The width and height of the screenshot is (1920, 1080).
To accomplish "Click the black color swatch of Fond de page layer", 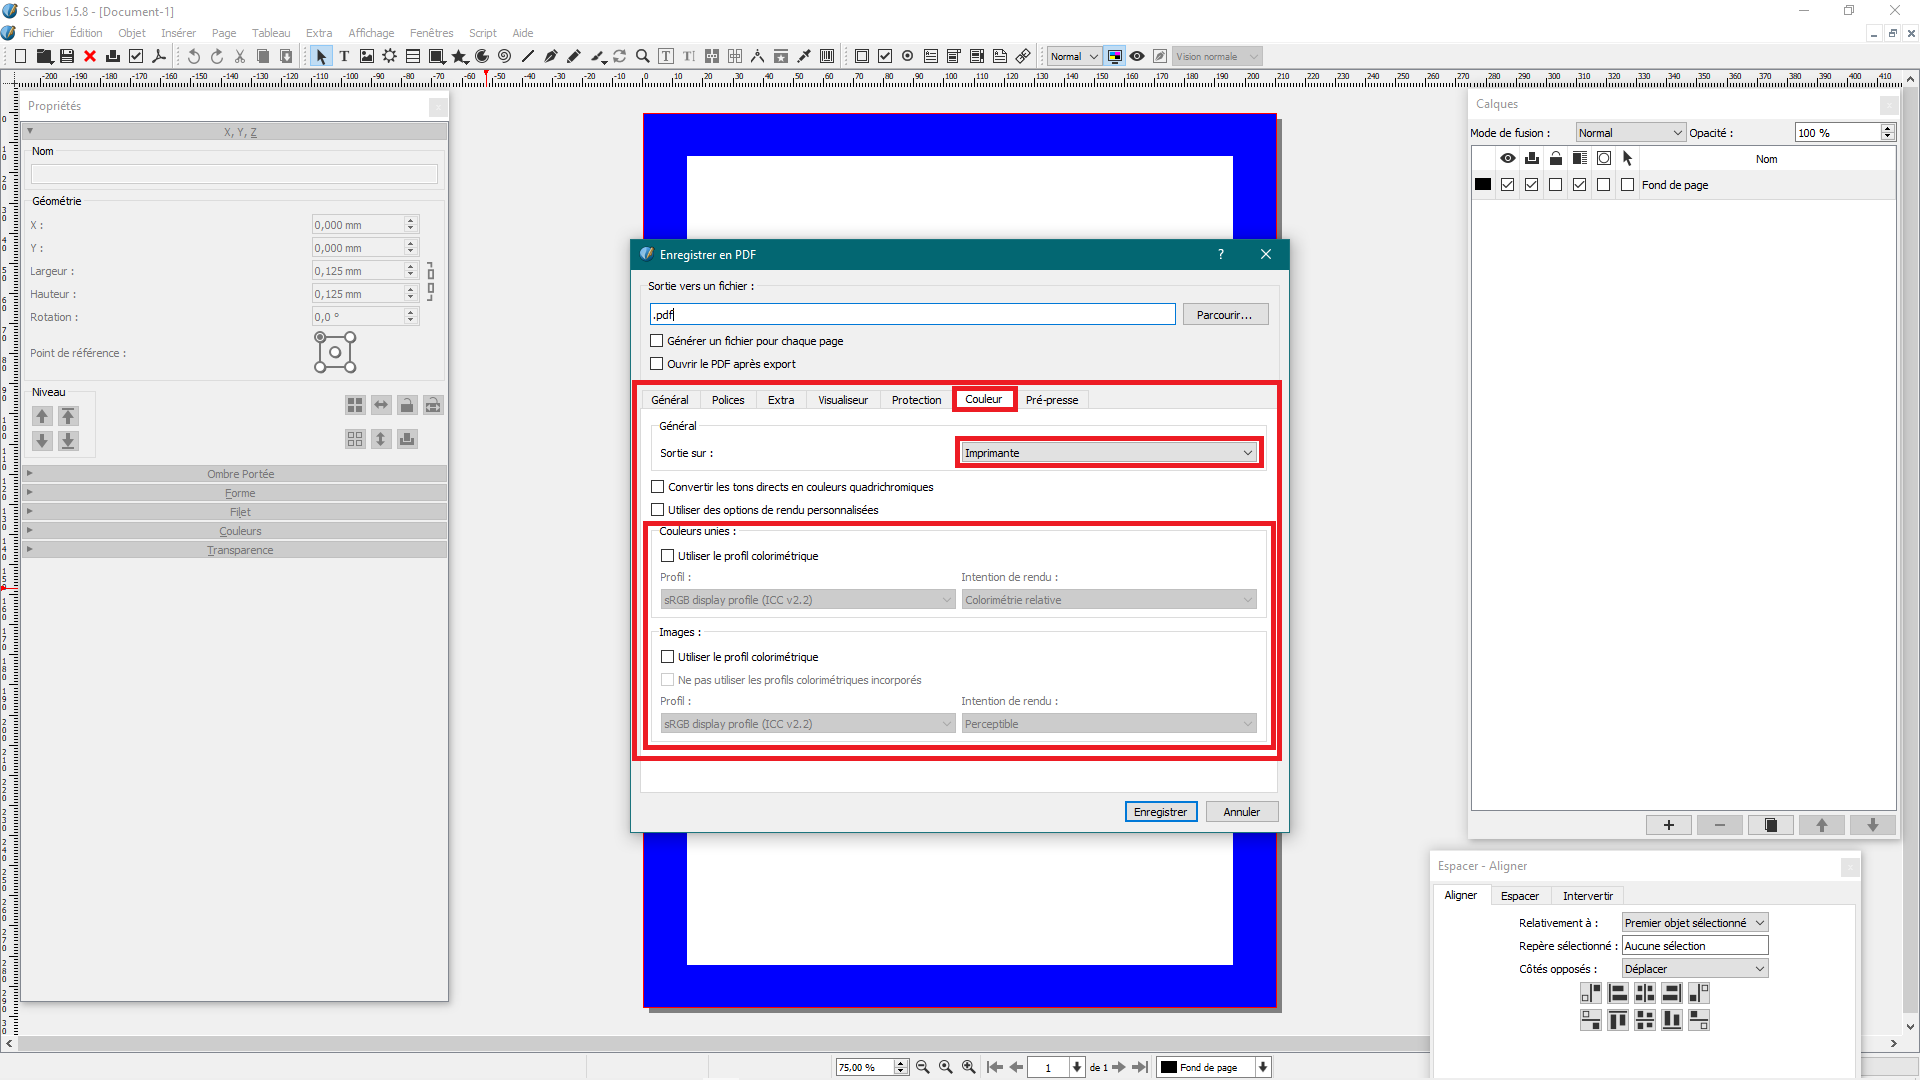I will click(1483, 185).
